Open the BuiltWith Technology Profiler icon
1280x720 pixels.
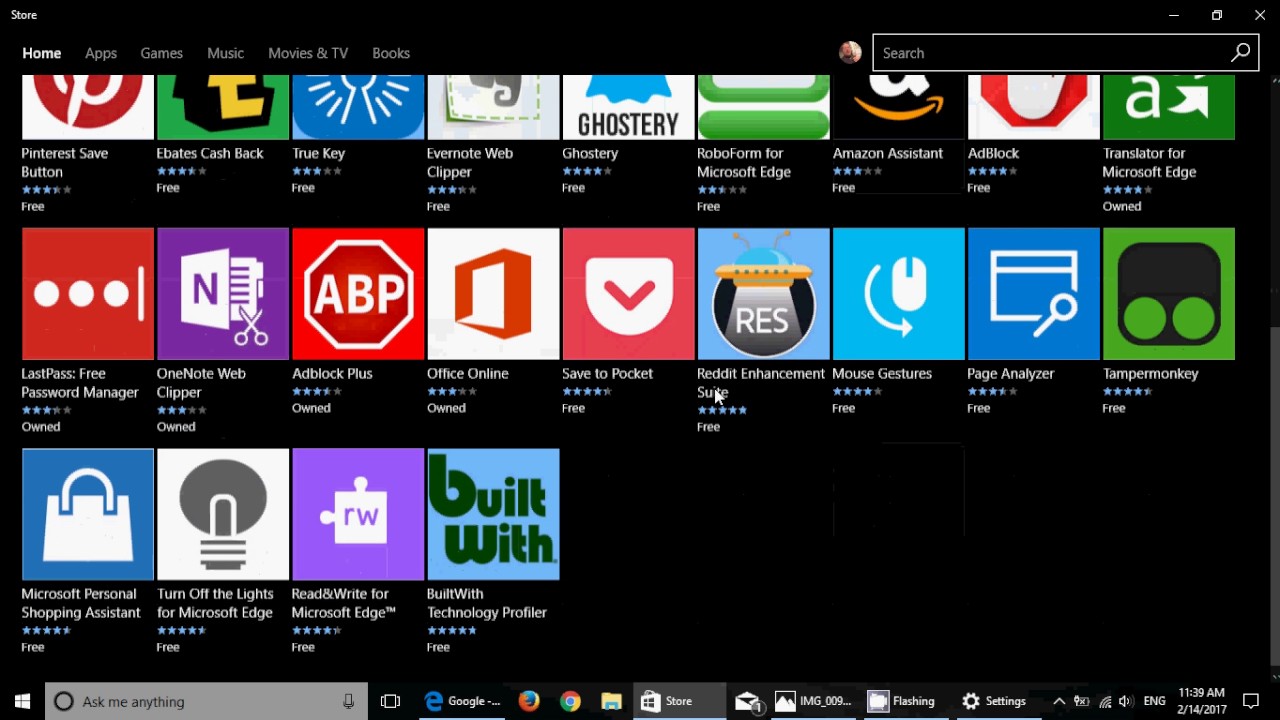click(493, 514)
